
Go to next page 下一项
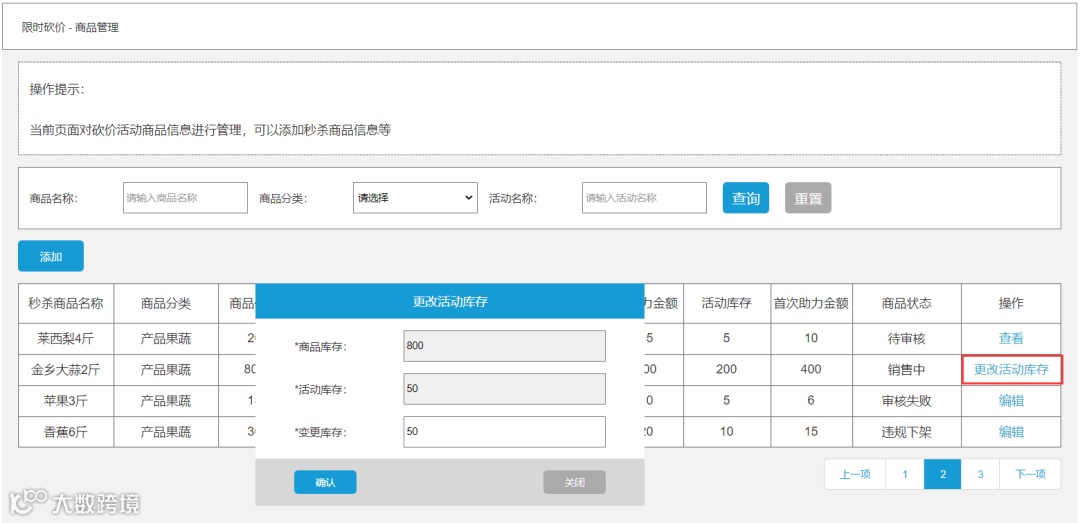point(1030,474)
